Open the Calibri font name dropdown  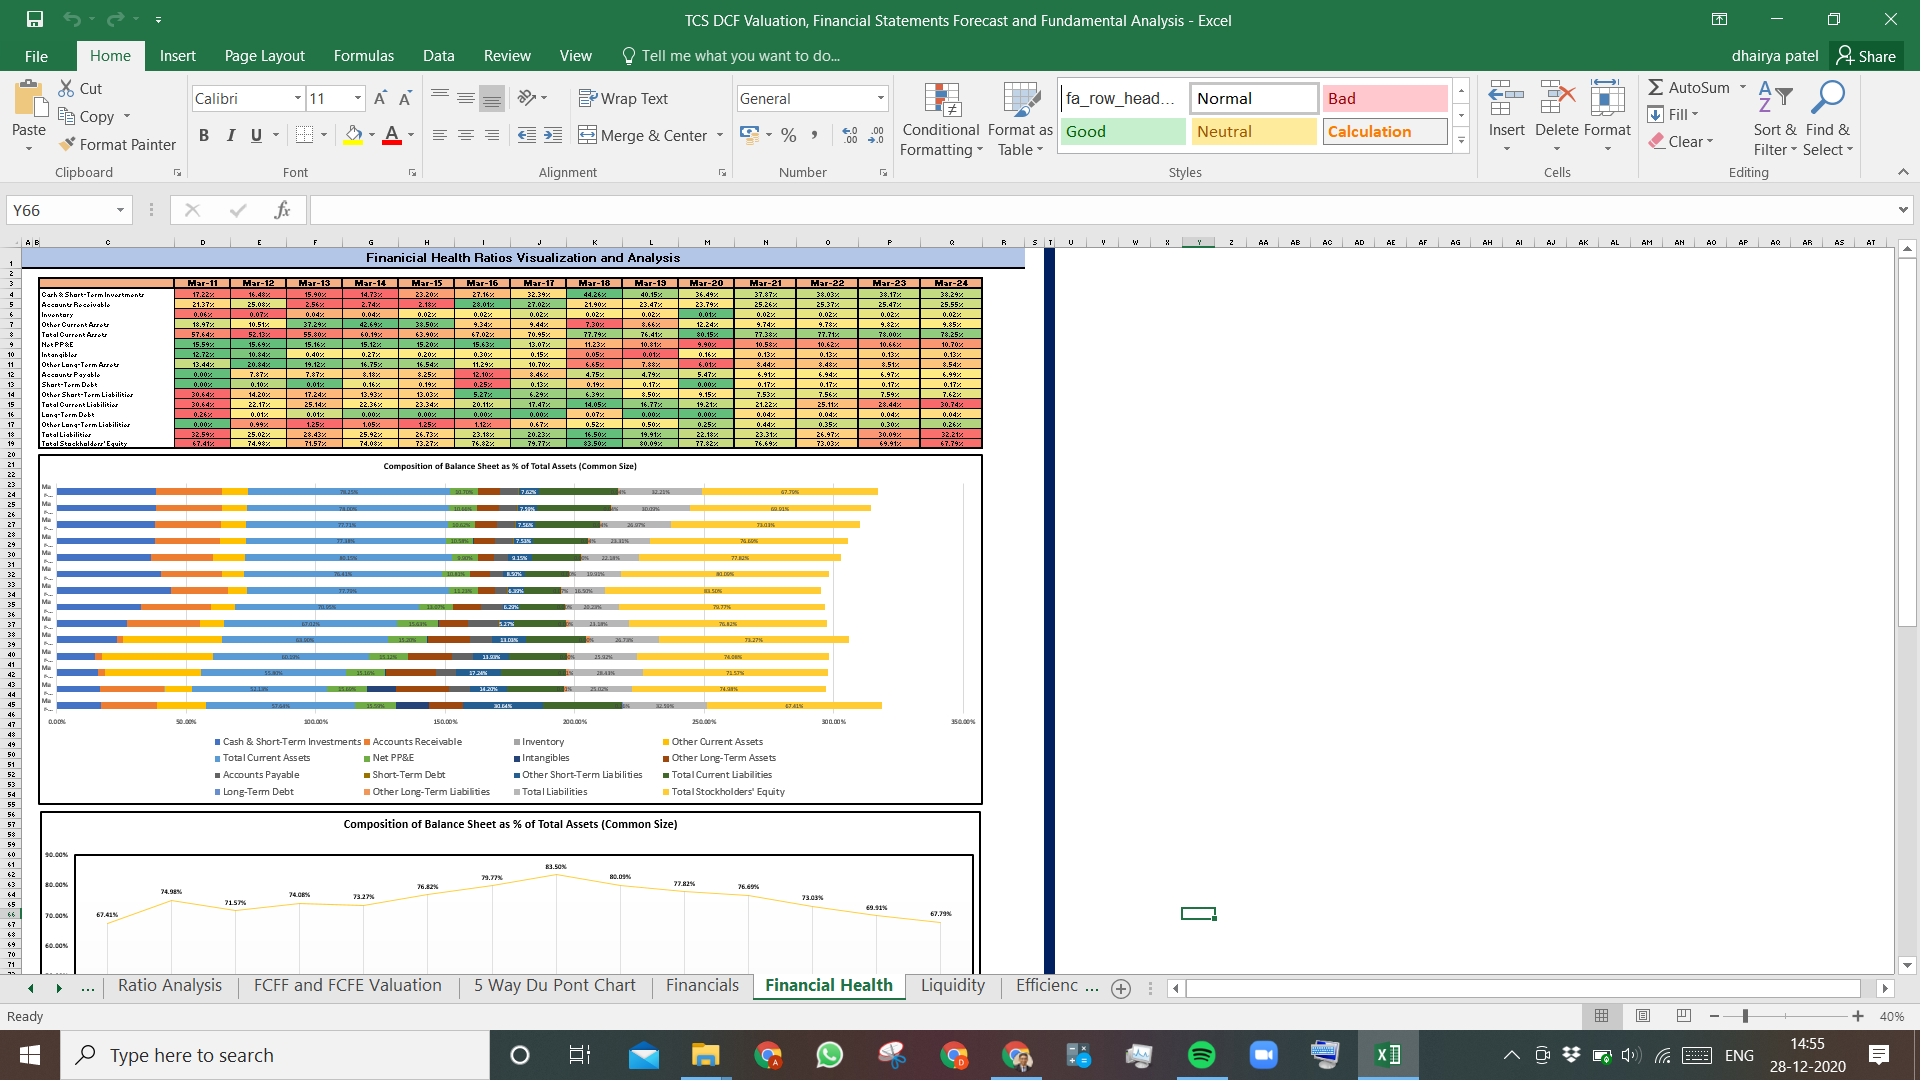(x=297, y=98)
